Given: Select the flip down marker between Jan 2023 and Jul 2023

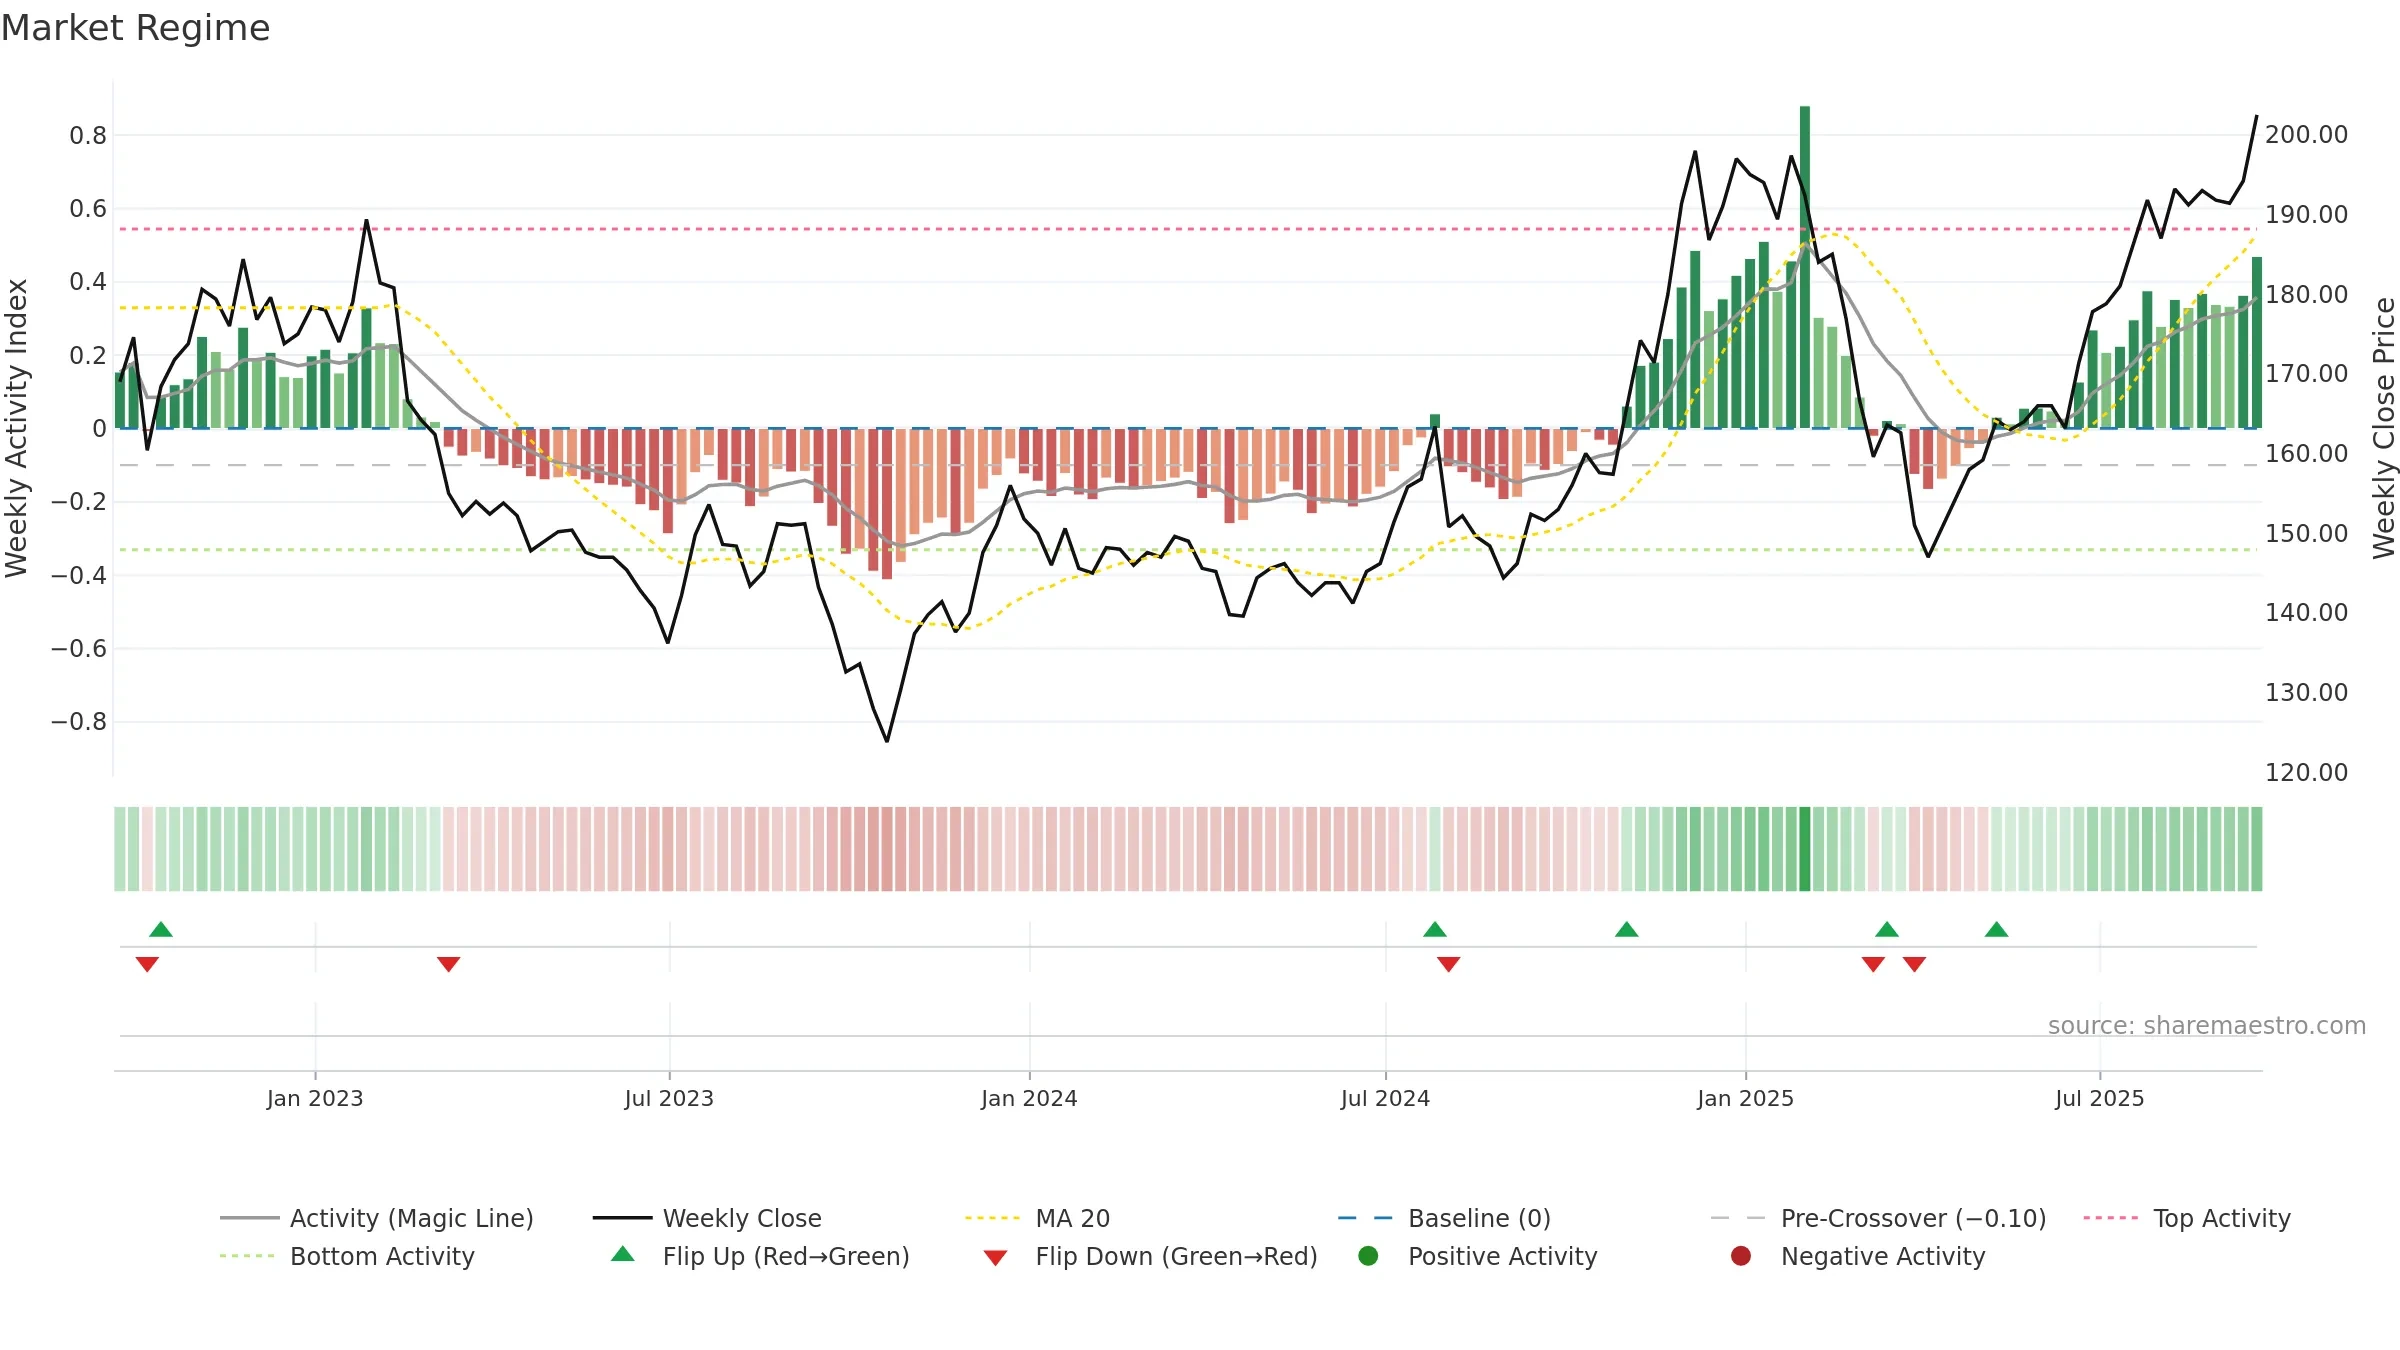Looking at the screenshot, I should click(448, 964).
